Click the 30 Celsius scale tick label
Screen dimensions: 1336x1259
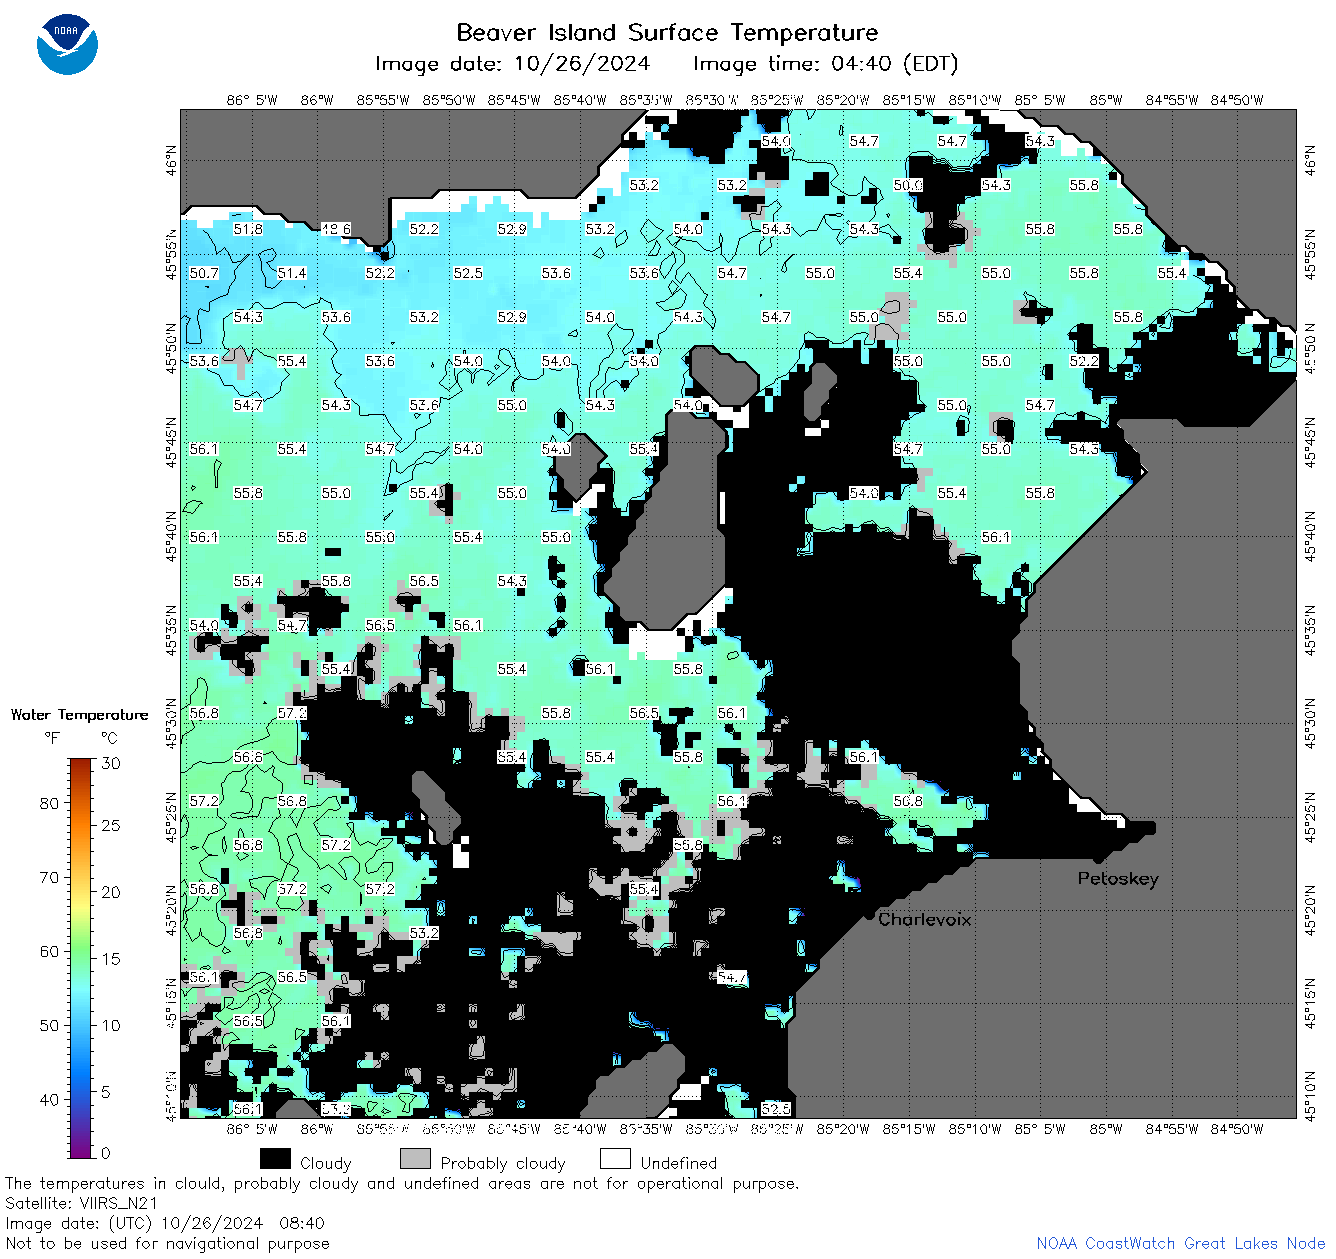(111, 763)
